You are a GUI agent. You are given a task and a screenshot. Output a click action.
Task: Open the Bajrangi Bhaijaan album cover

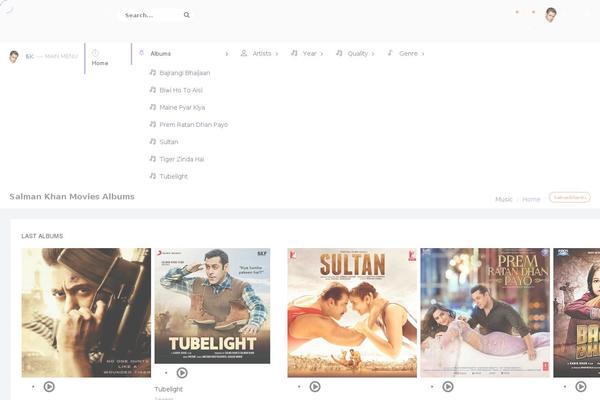(x=577, y=313)
